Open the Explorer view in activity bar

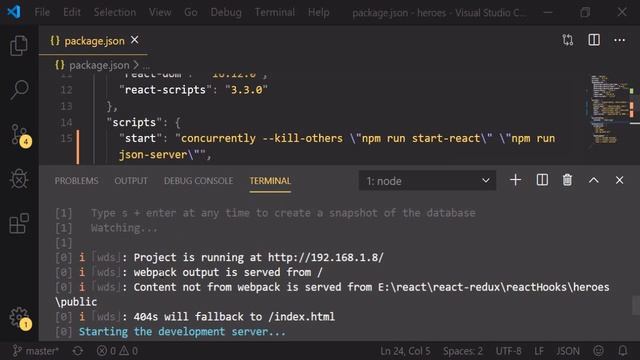coord(19,45)
